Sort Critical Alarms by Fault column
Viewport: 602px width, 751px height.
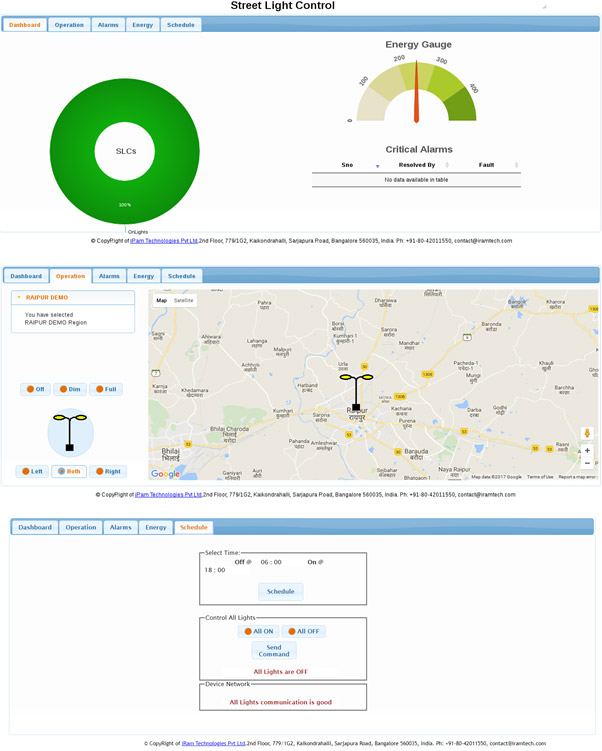486,165
